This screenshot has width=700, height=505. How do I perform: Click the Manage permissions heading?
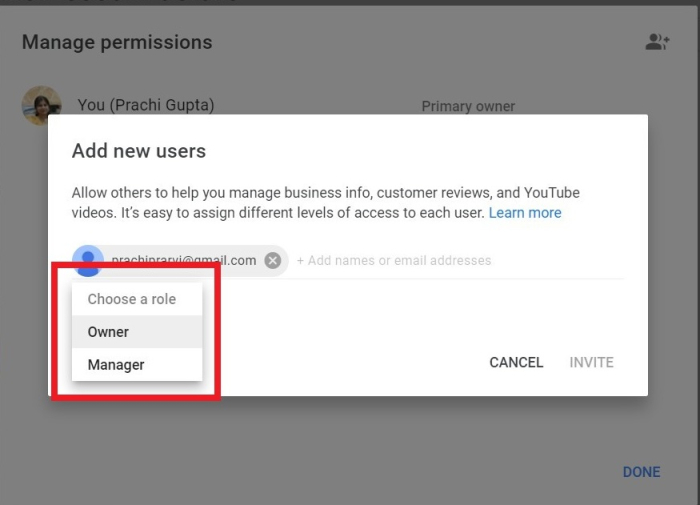(117, 42)
